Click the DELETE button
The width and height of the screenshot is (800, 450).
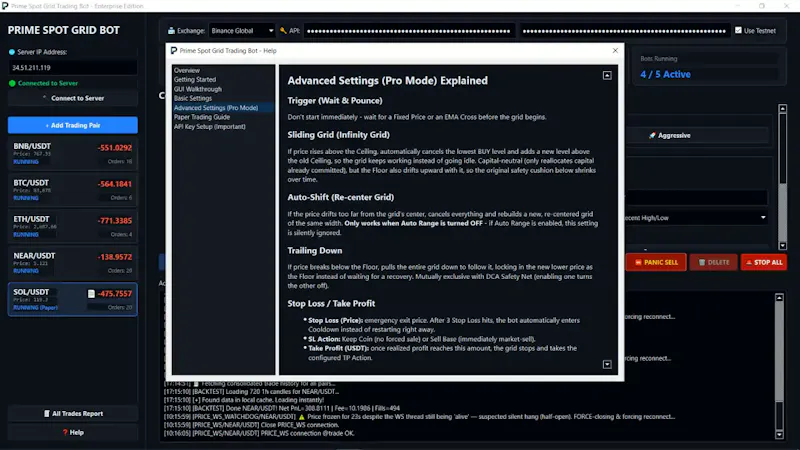(713, 262)
